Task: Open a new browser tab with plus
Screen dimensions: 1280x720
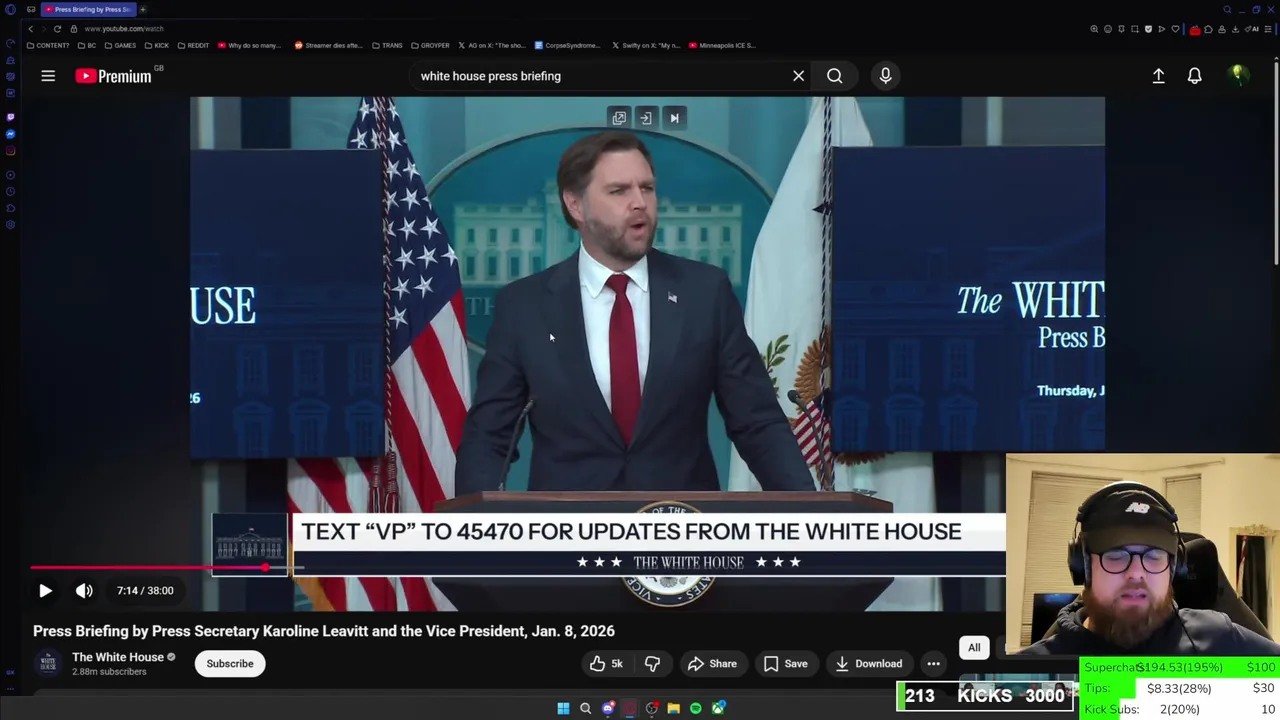Action: point(142,9)
